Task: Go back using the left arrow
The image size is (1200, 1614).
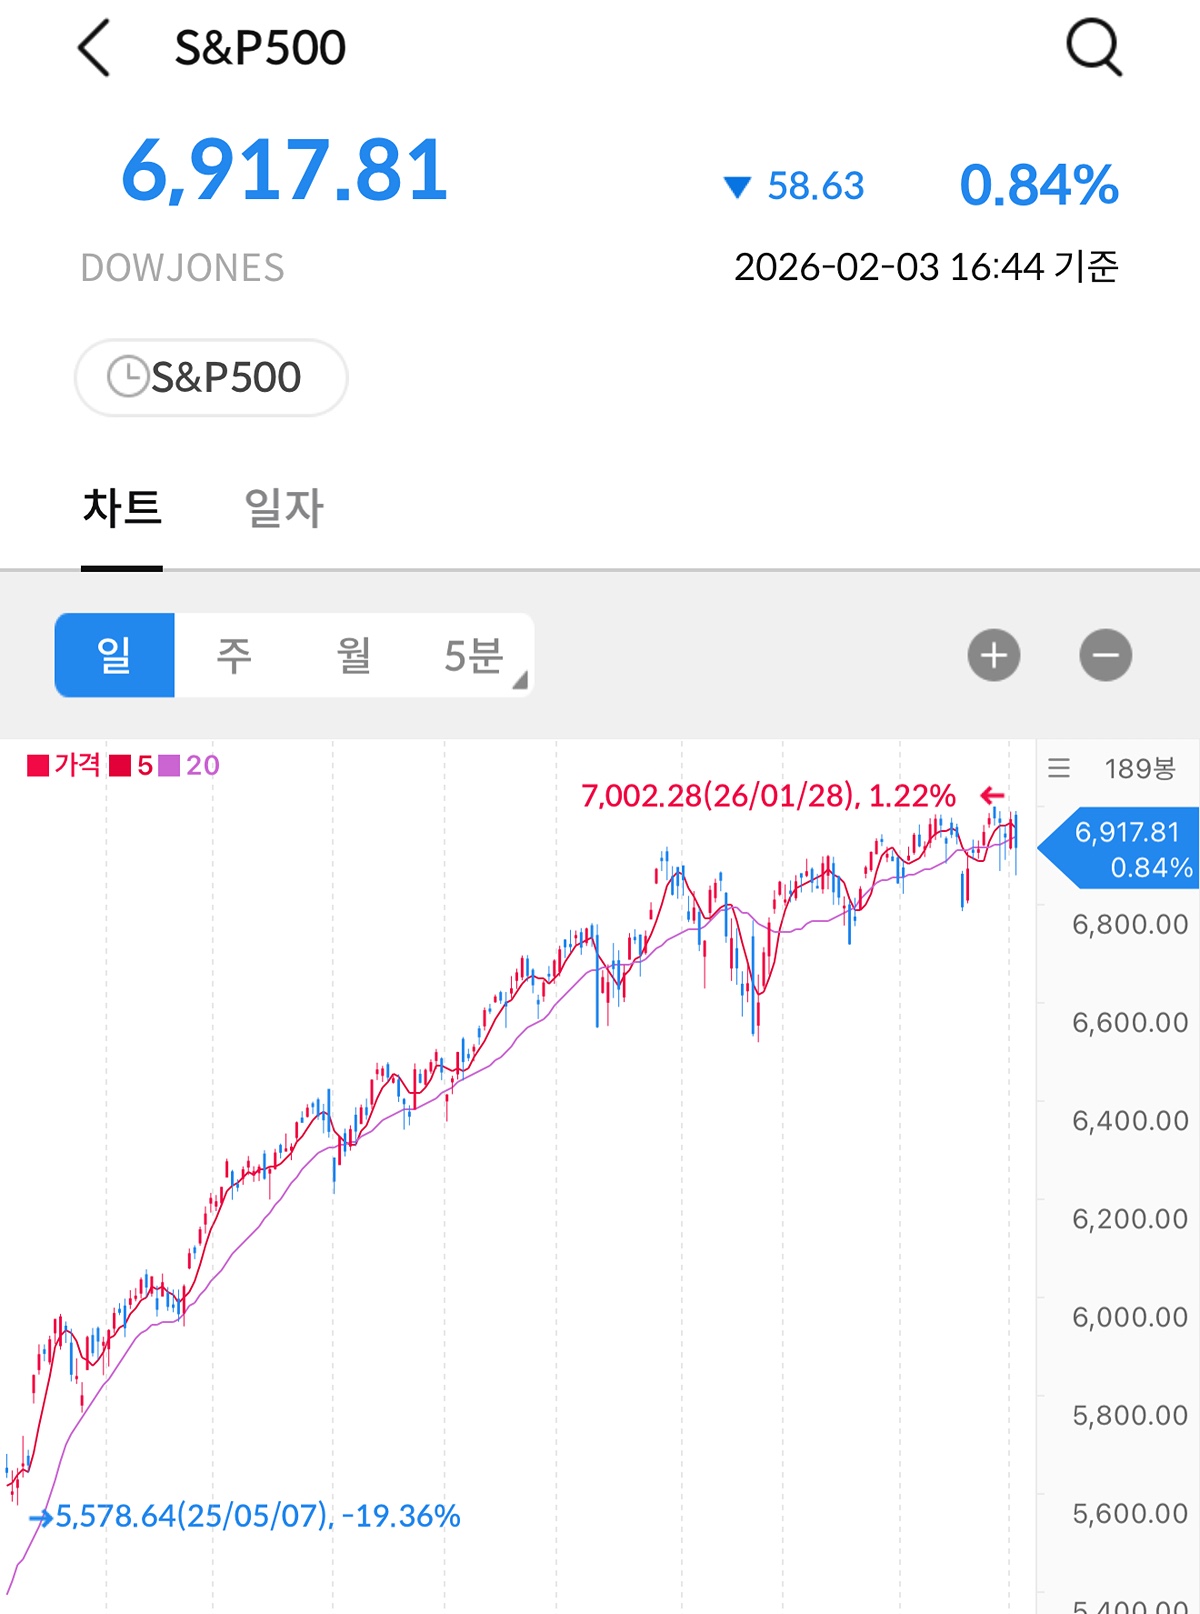Action: (93, 48)
